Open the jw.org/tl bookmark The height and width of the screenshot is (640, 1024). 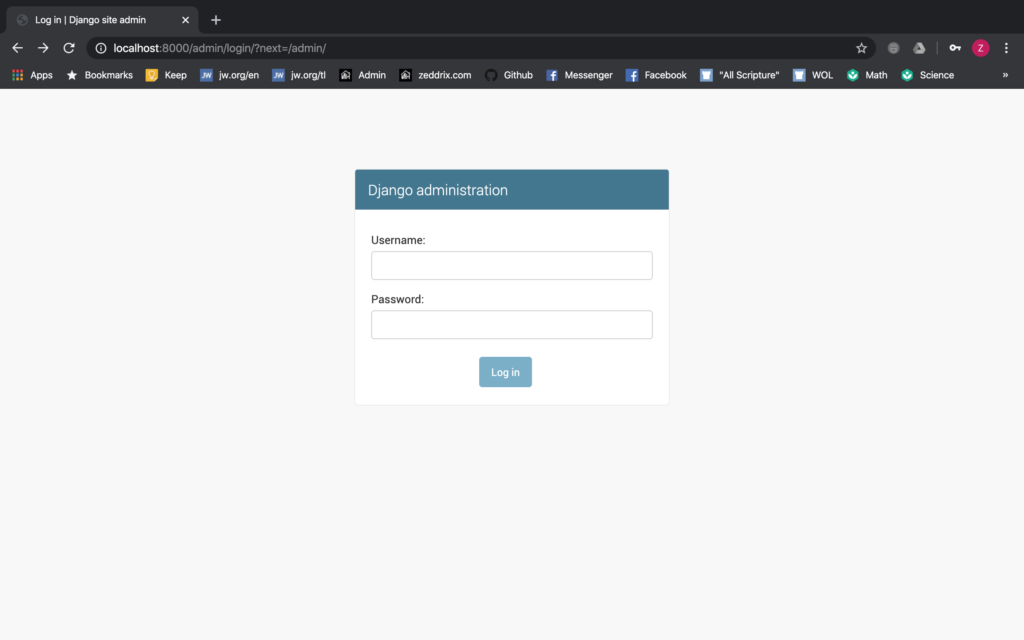point(298,75)
